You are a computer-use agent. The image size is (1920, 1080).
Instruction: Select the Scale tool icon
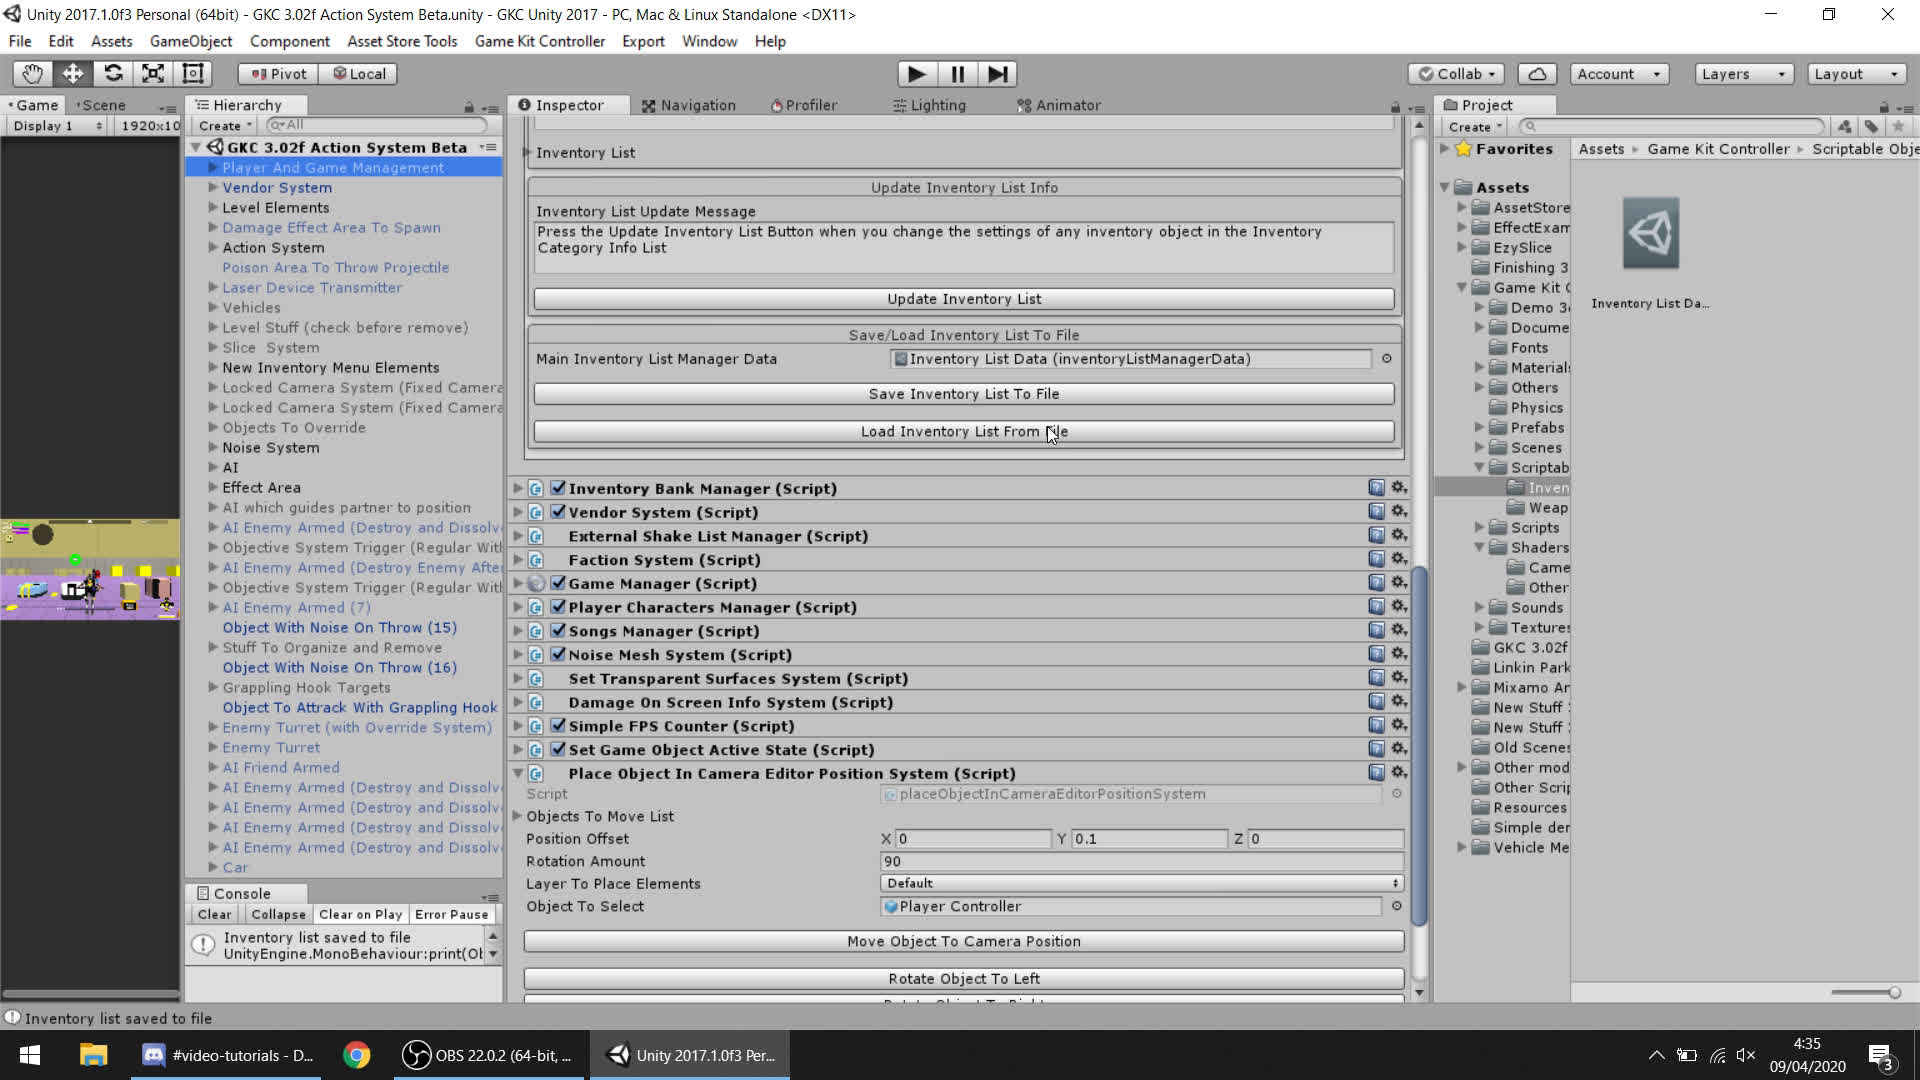[153, 74]
